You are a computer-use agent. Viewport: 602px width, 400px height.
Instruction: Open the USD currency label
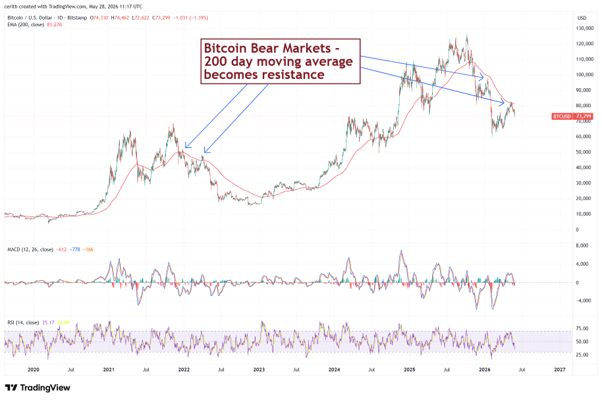coord(582,18)
